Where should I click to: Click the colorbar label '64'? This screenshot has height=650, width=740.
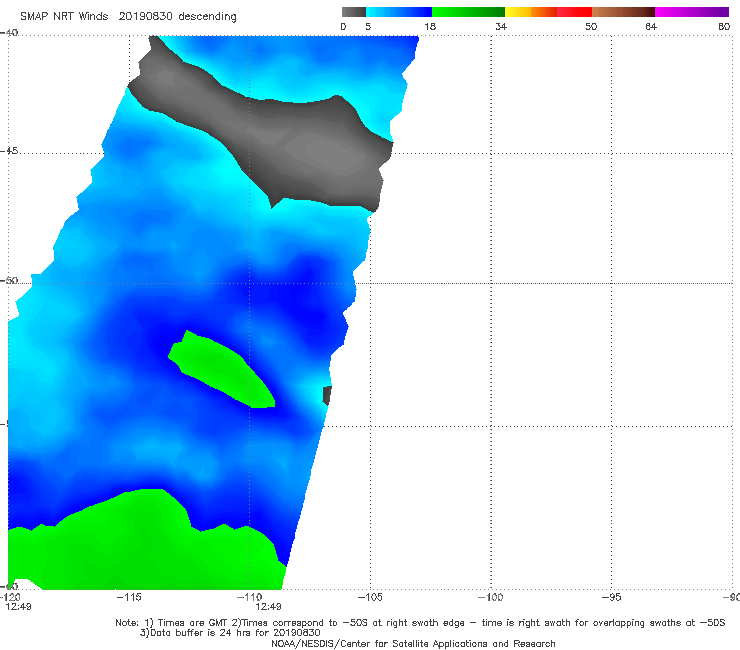651,27
